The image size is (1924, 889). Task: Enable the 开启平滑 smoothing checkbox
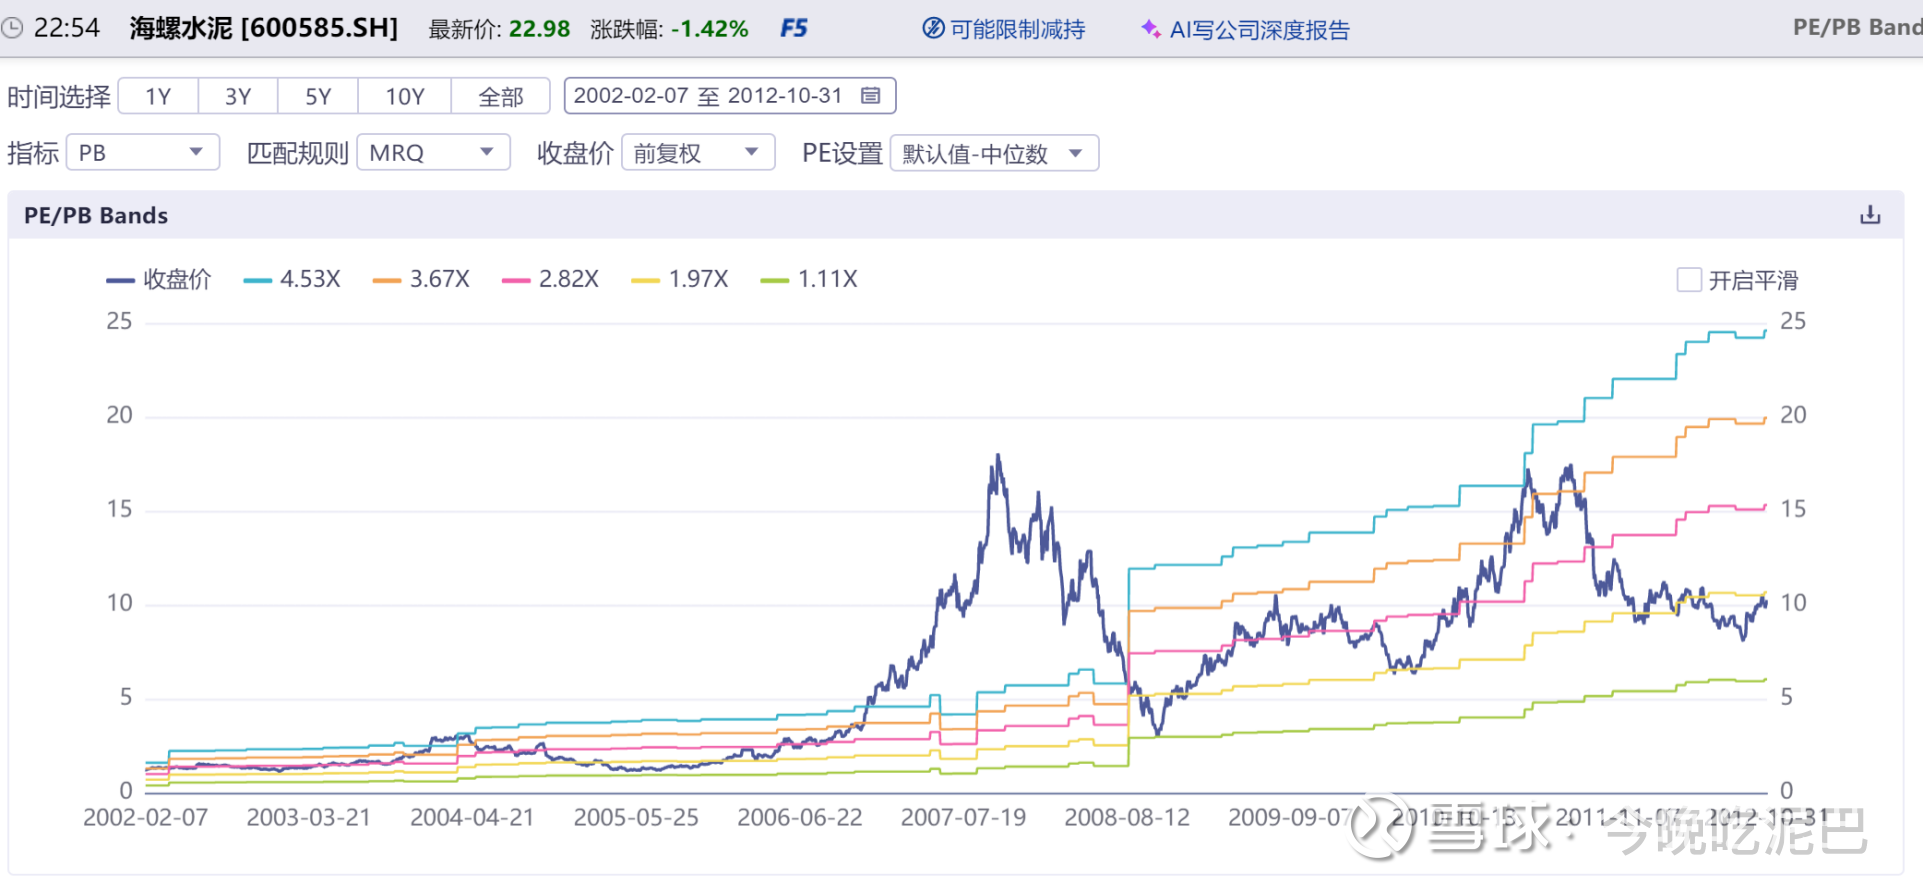[1689, 280]
